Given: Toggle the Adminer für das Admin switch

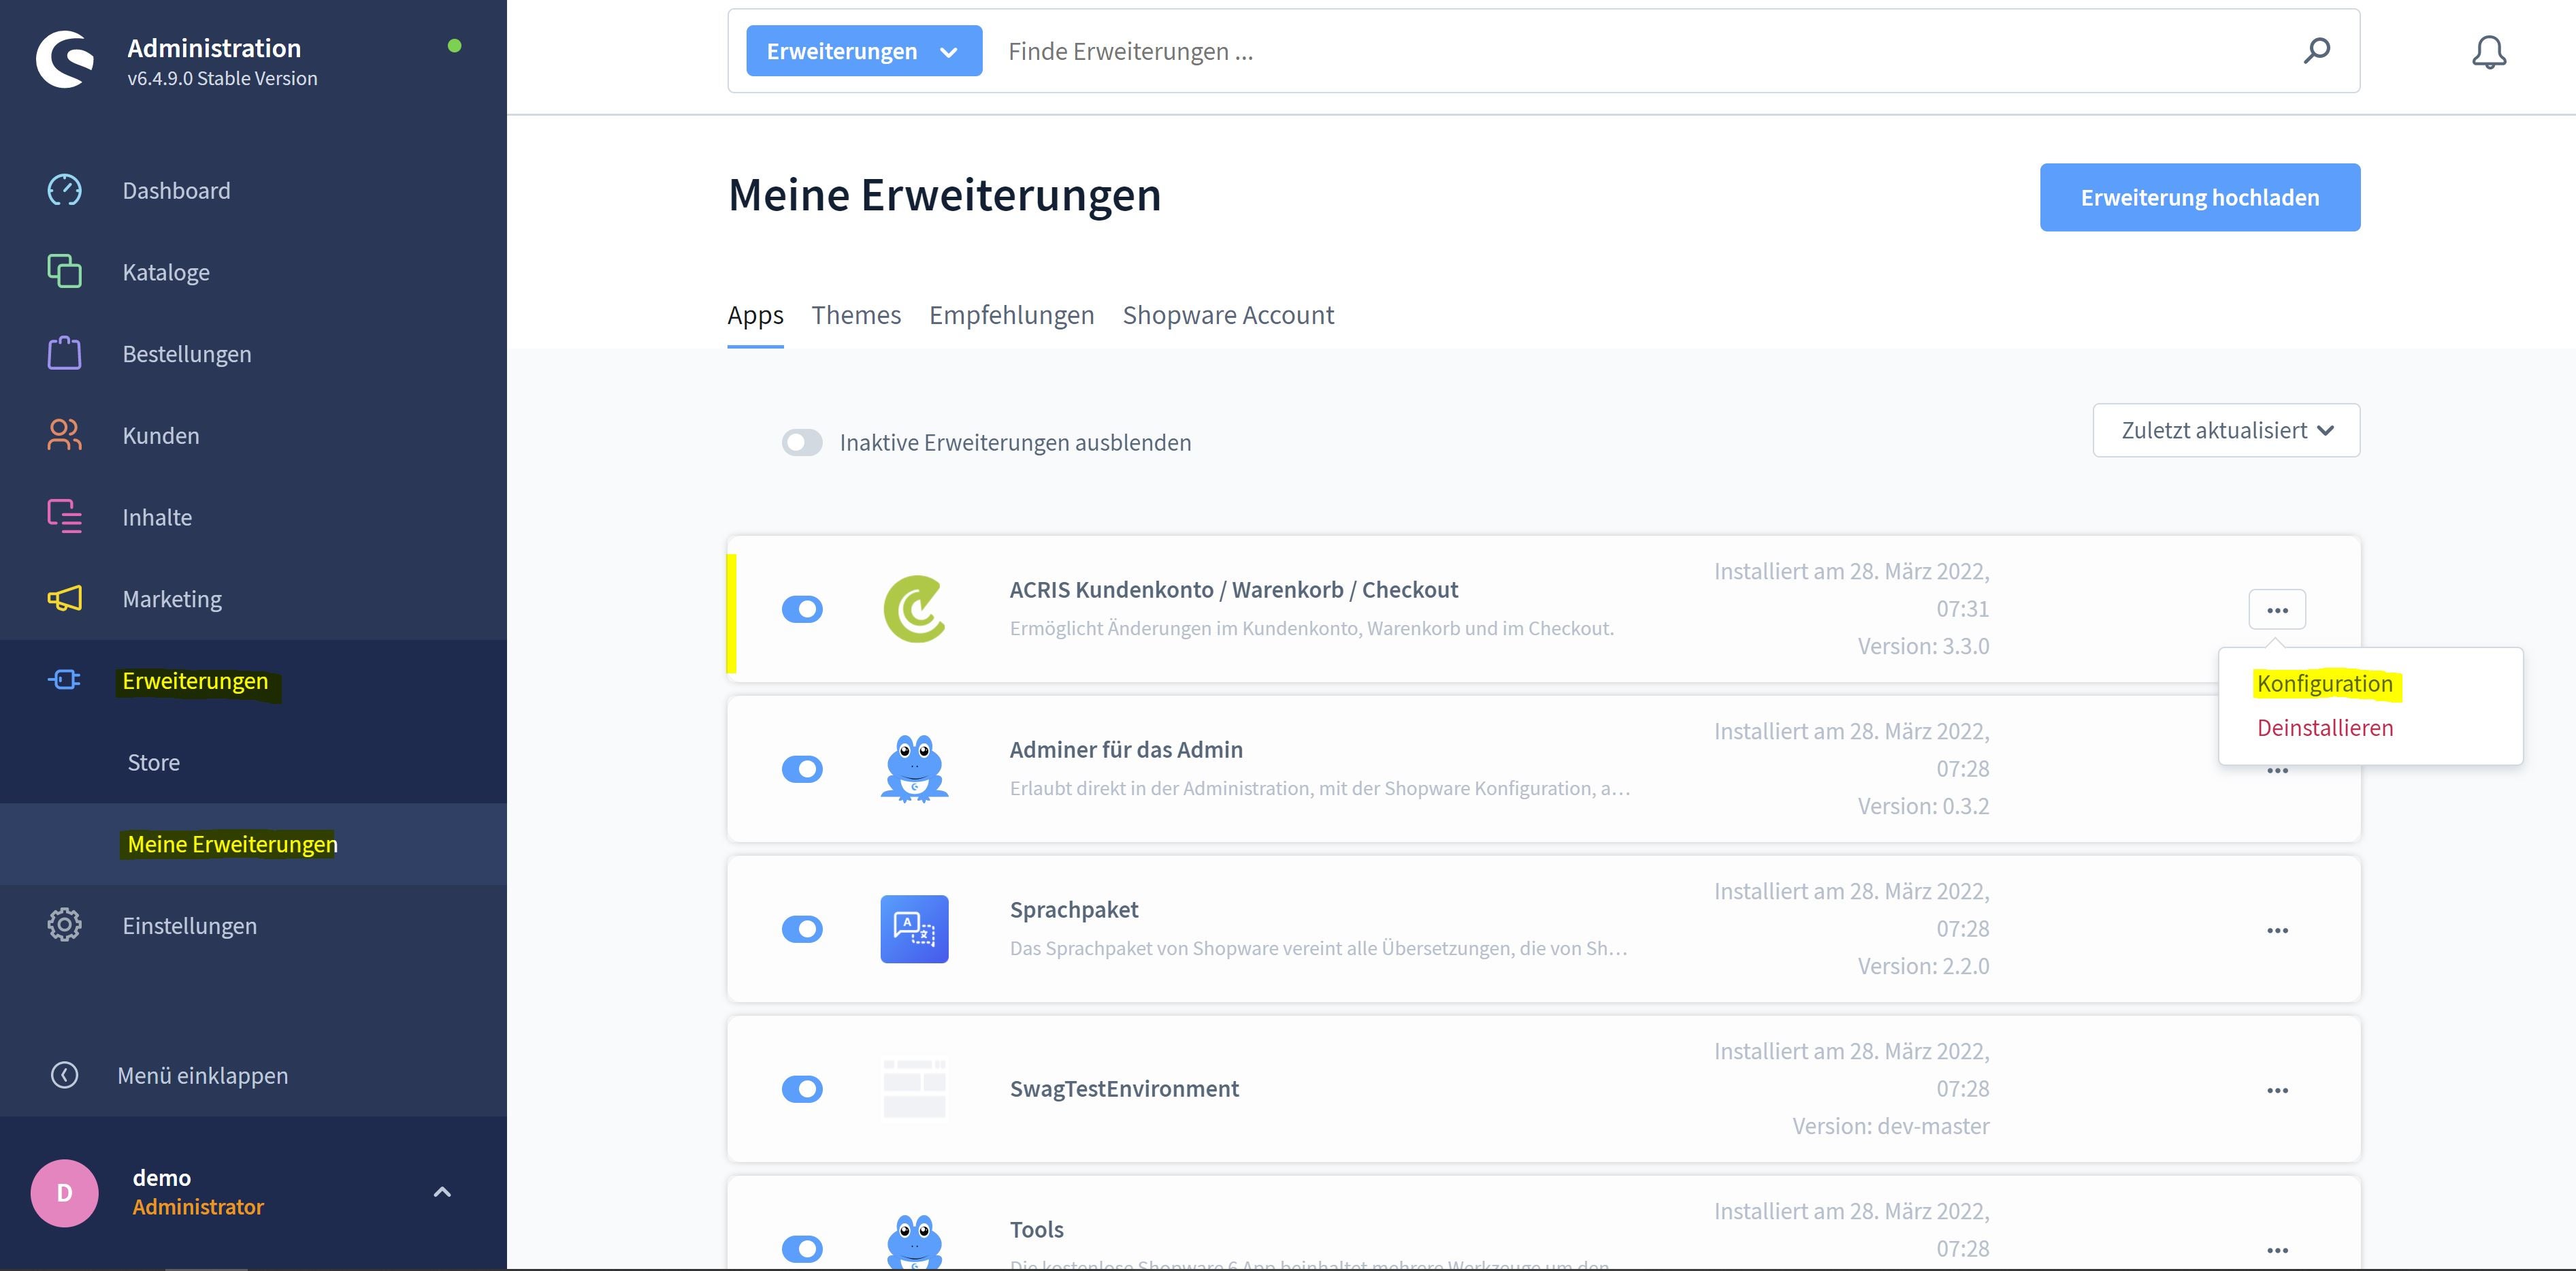Looking at the screenshot, I should (802, 769).
